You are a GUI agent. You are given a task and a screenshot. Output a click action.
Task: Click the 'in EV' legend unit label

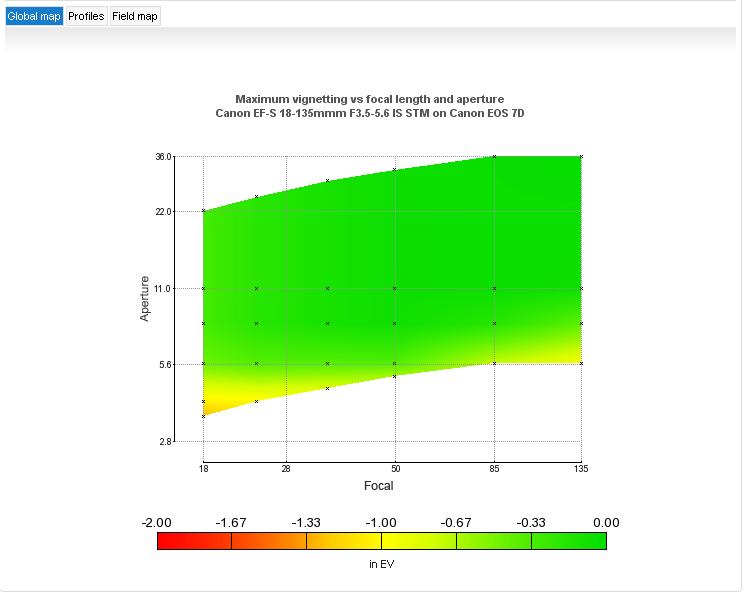[x=381, y=564]
